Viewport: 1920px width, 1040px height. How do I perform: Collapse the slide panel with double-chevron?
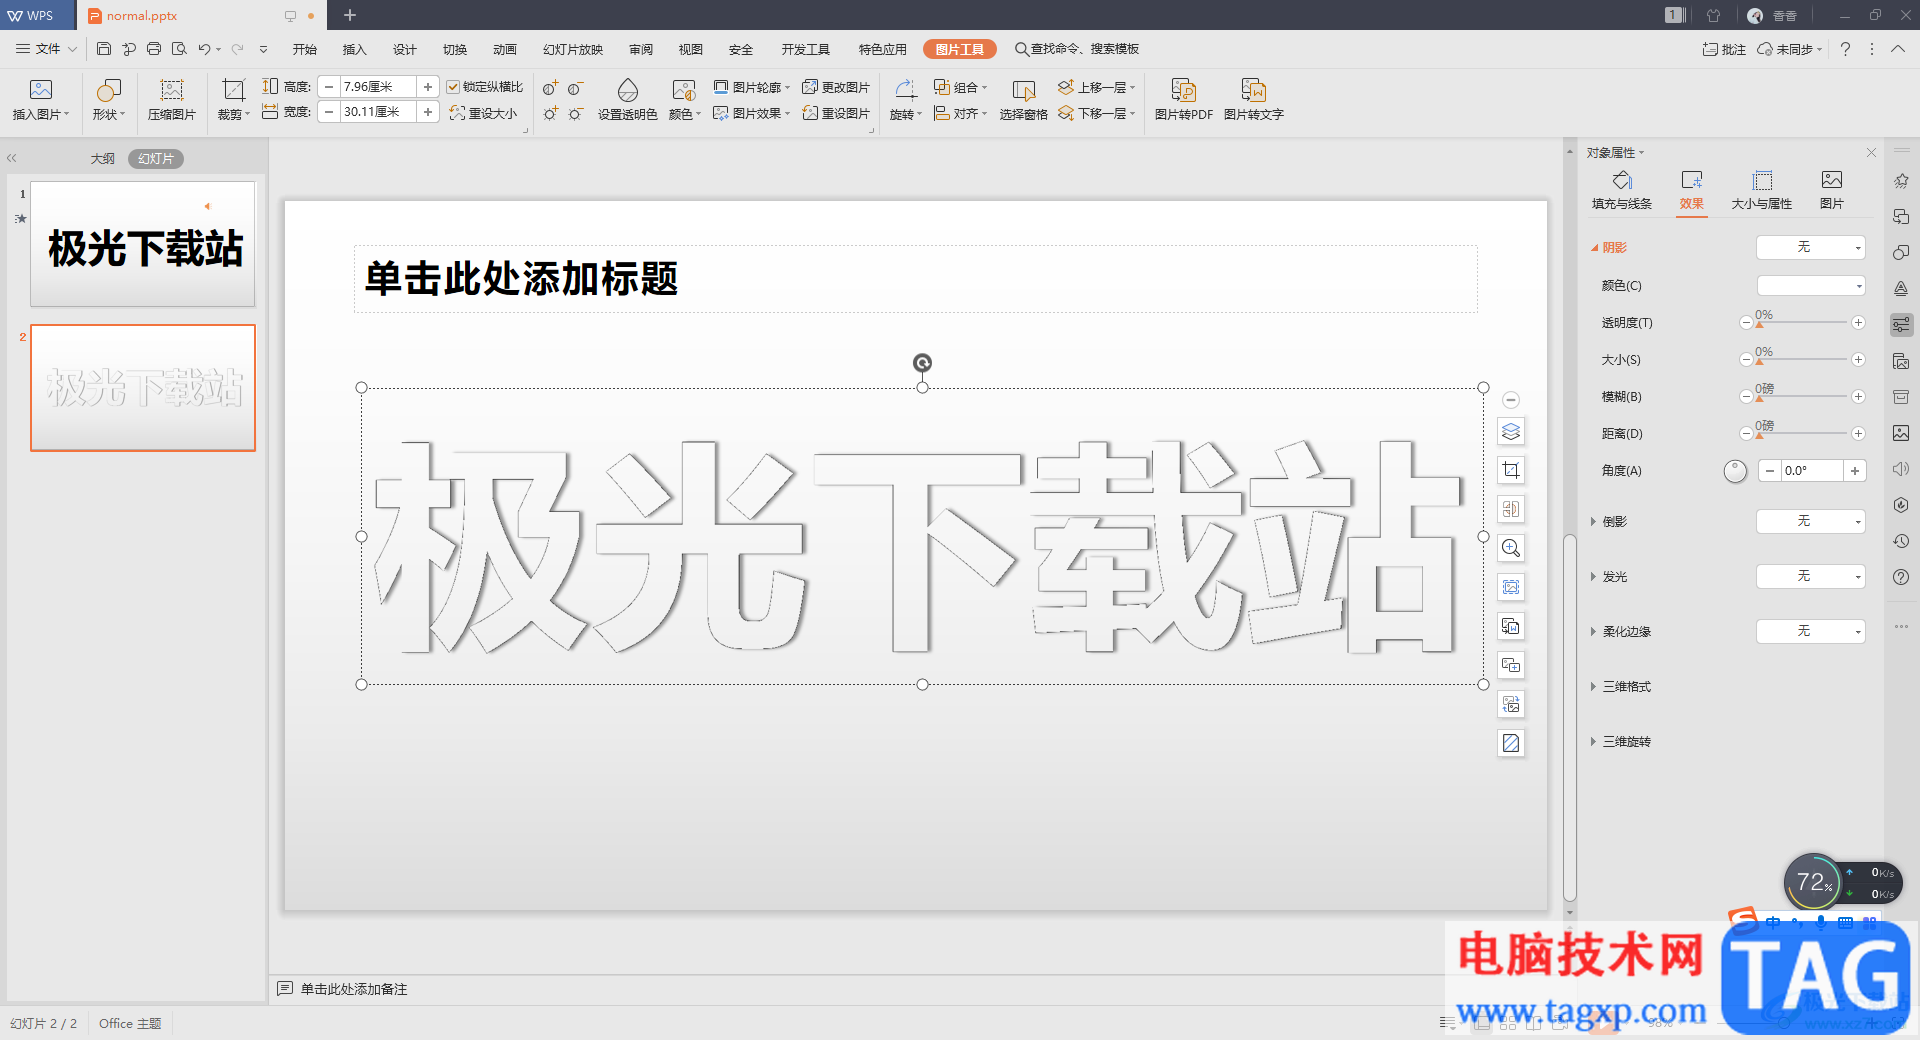click(x=12, y=158)
